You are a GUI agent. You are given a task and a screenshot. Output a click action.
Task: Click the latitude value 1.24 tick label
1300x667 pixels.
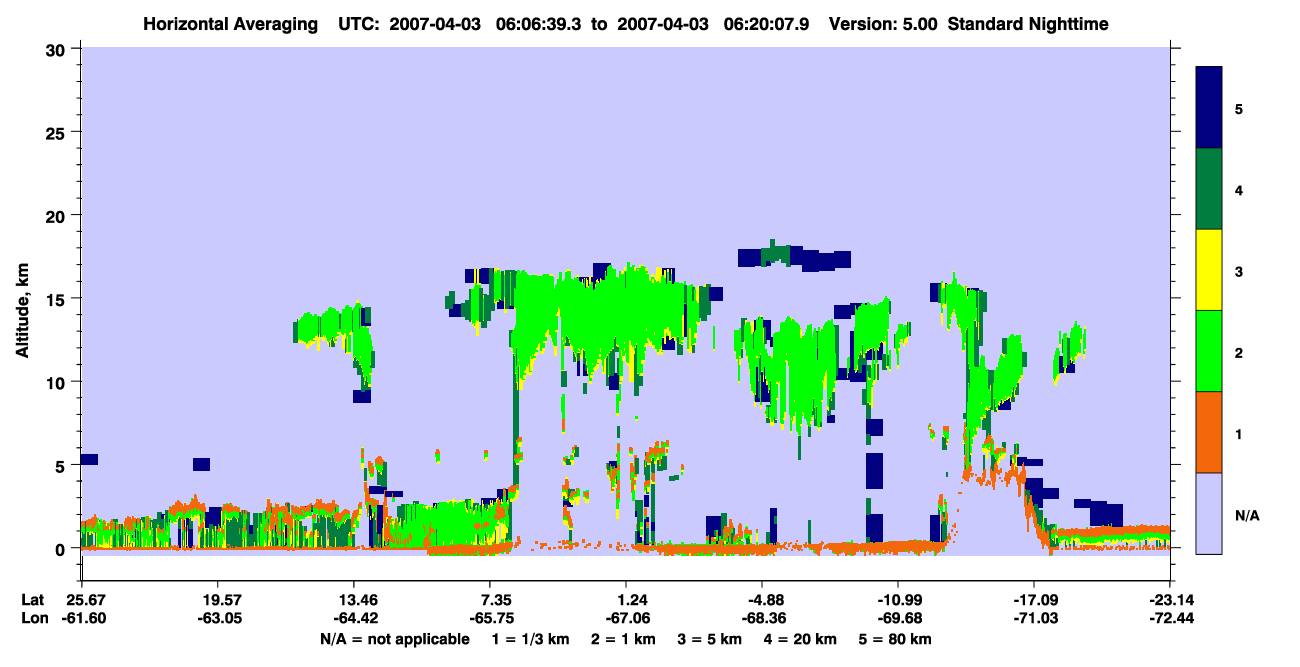pos(626,600)
